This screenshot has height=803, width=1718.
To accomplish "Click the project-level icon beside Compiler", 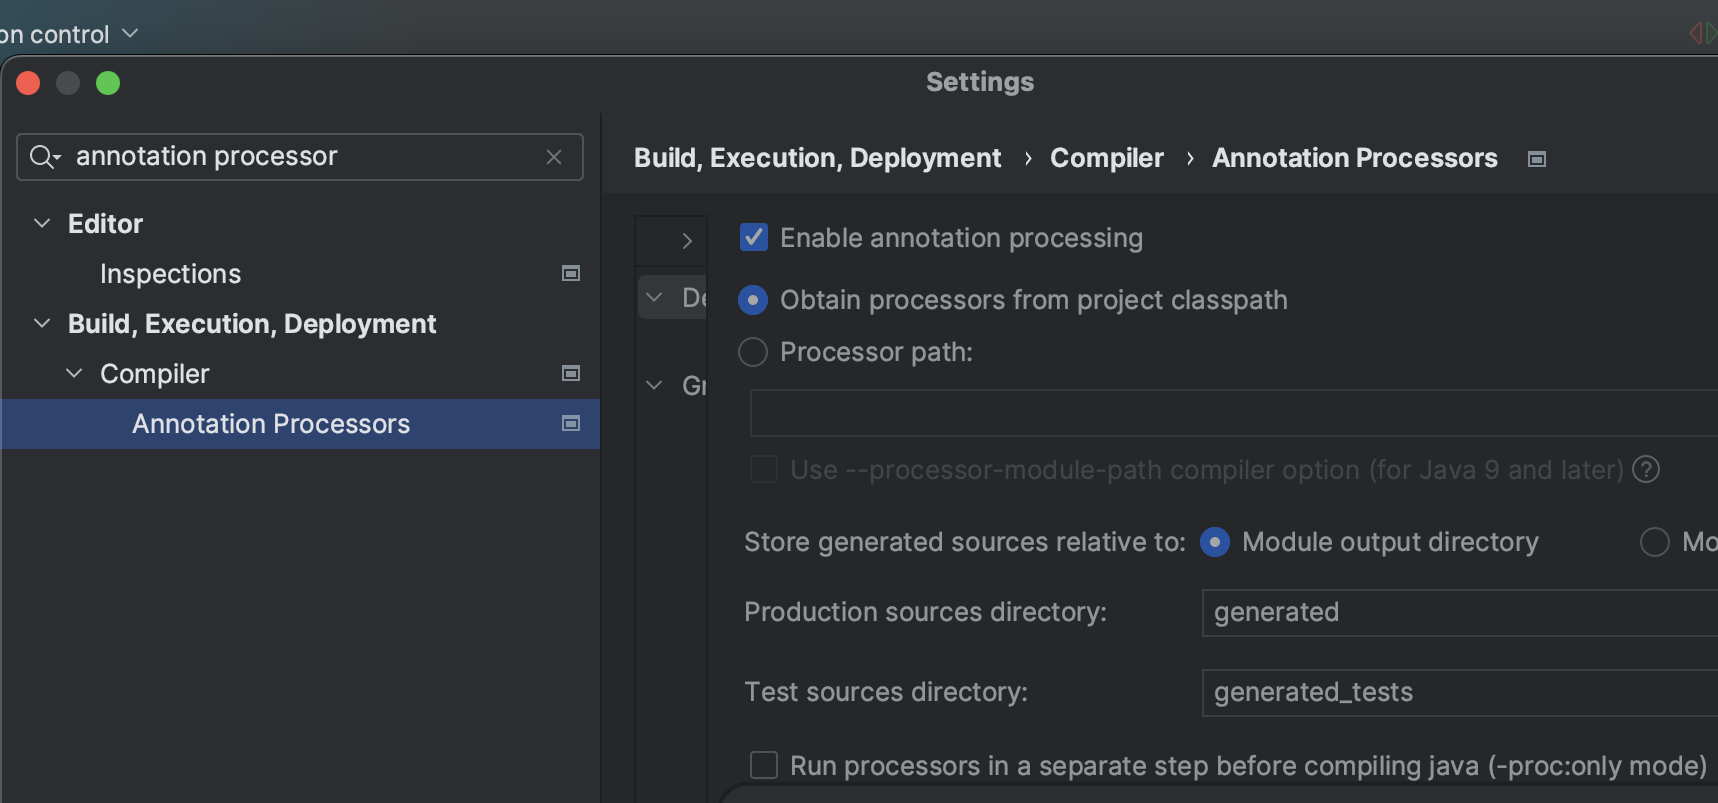I will (571, 373).
